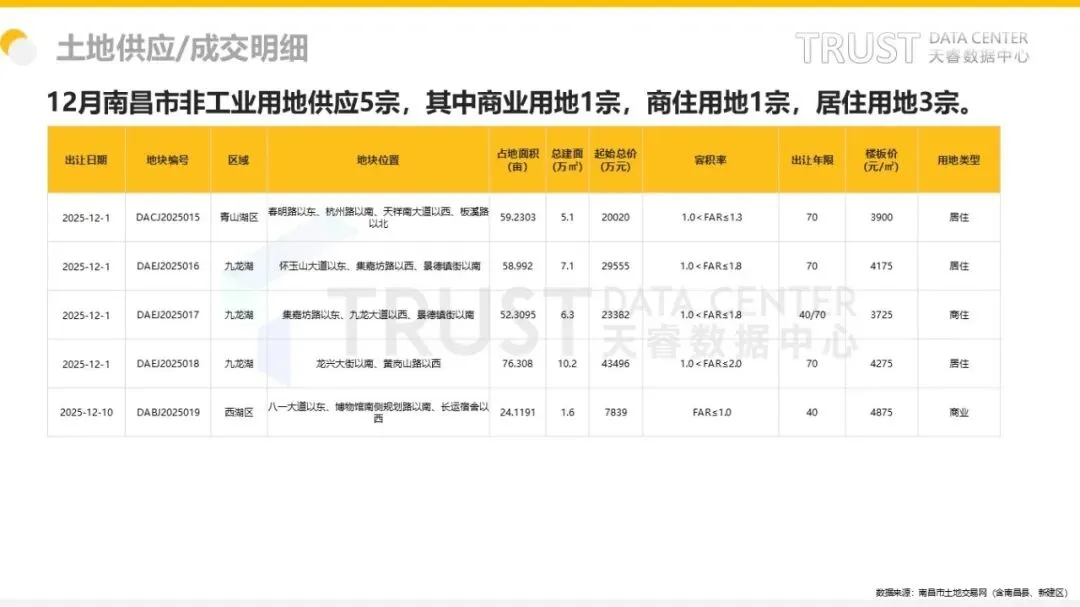Click land area value 58.992
The image size is (1080, 607).
click(x=517, y=266)
